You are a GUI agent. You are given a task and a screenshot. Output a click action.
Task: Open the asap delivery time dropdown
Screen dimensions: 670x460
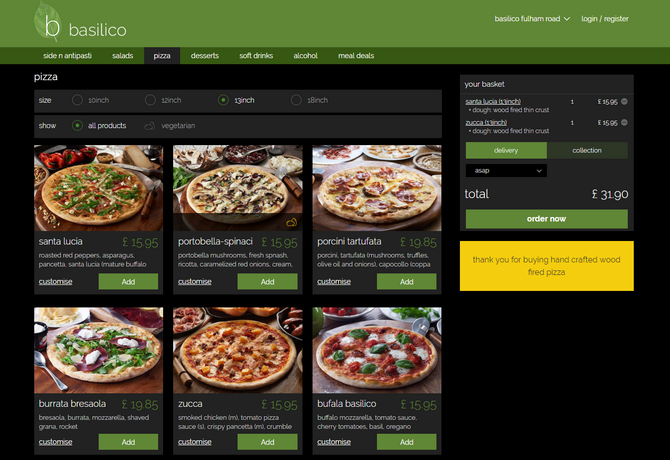[506, 171]
